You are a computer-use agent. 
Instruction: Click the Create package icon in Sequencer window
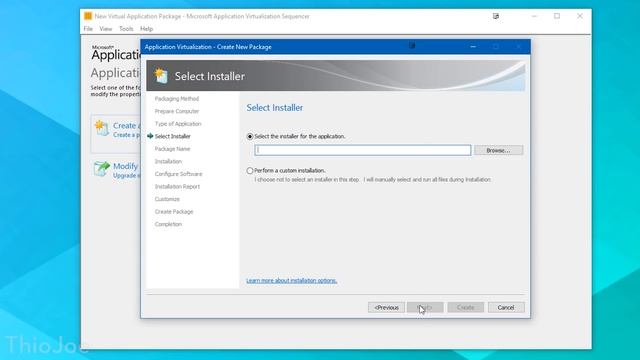click(x=101, y=129)
